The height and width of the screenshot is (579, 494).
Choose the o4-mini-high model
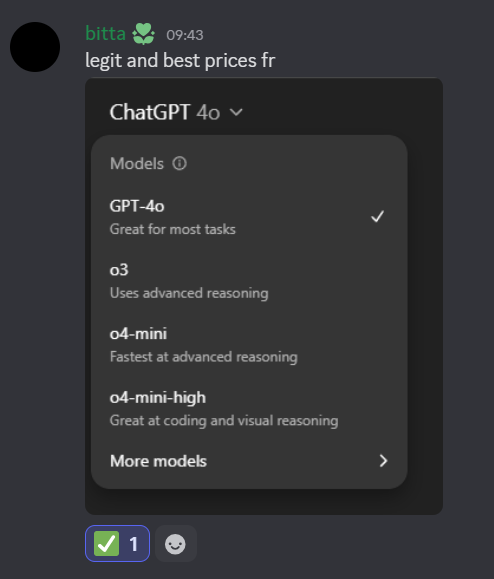pyautogui.click(x=249, y=409)
